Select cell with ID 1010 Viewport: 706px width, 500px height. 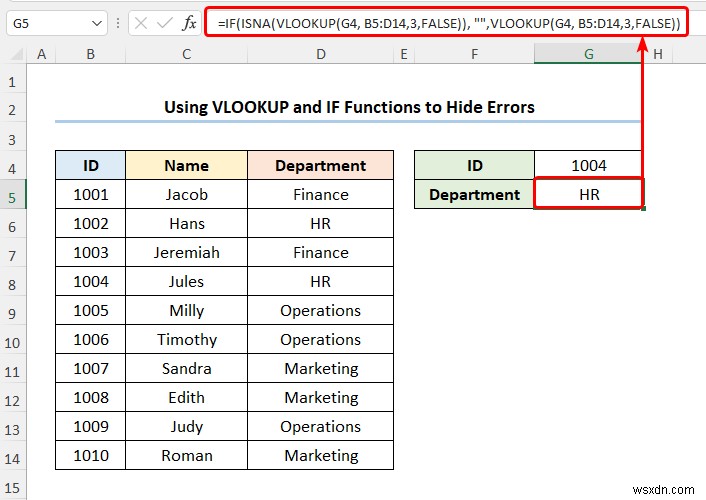pos(91,455)
